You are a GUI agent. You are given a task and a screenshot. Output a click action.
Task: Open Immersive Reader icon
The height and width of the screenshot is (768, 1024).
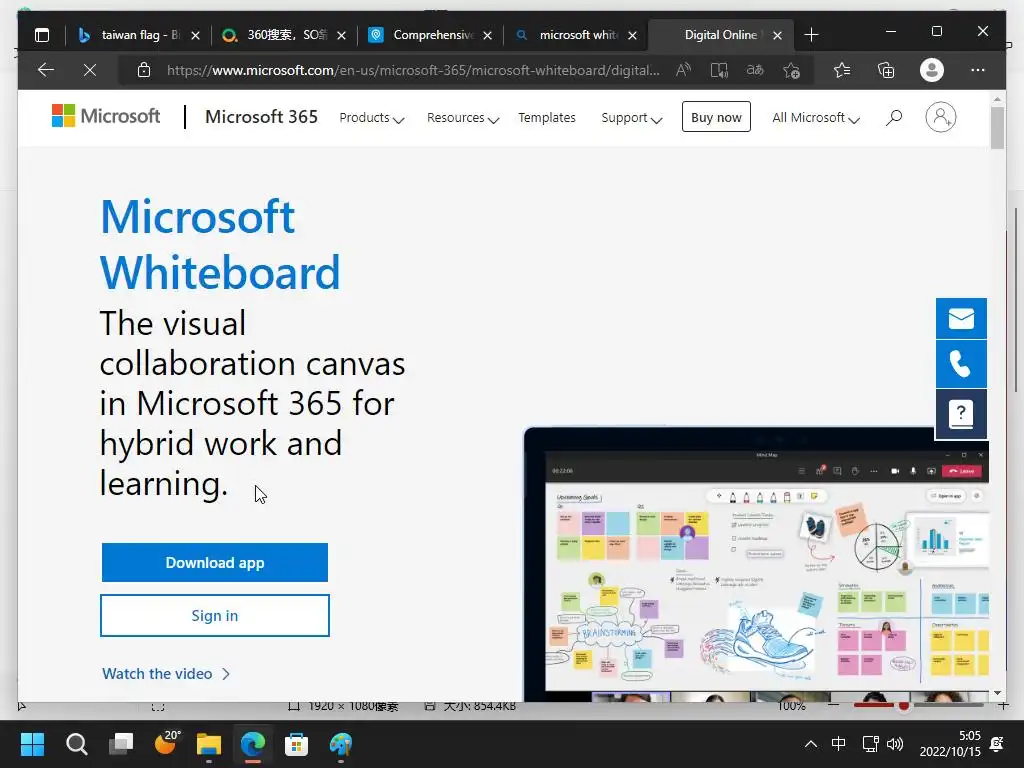[719, 70]
